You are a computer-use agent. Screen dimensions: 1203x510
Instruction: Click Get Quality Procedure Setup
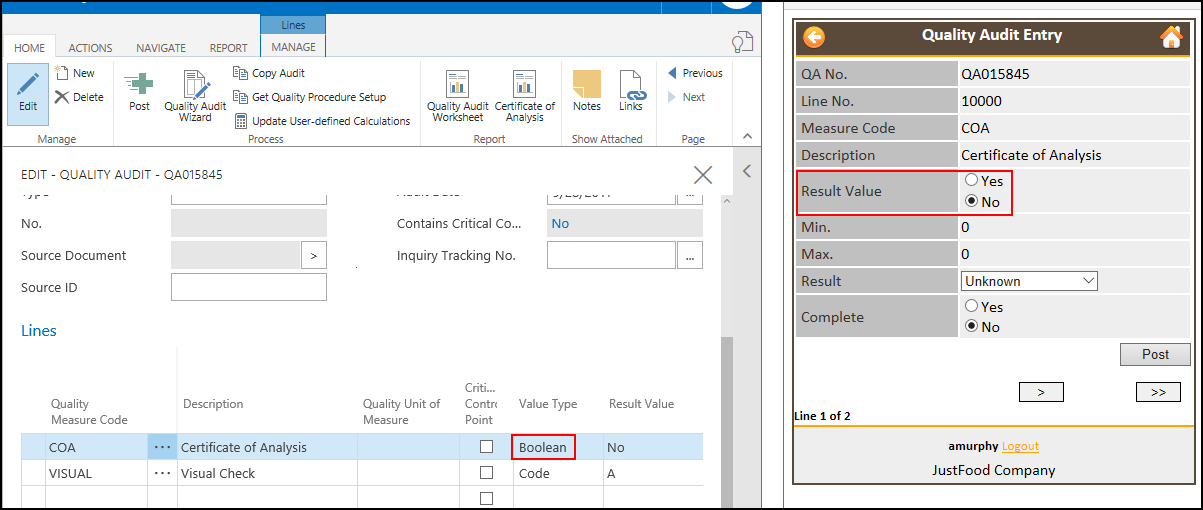[309, 97]
